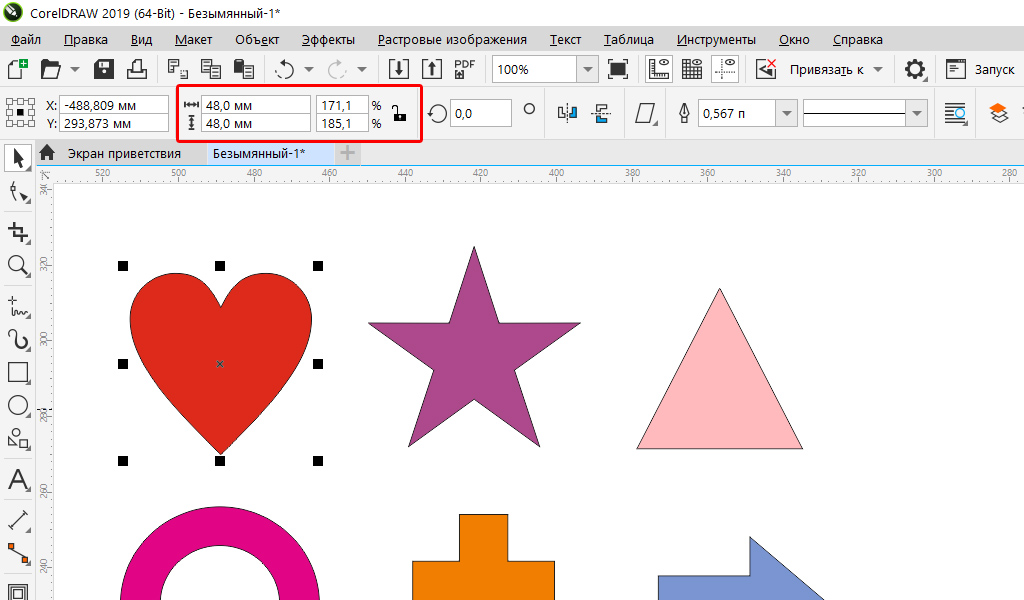The image size is (1024, 600).
Task: Add a new document tab with plus
Action: [347, 153]
